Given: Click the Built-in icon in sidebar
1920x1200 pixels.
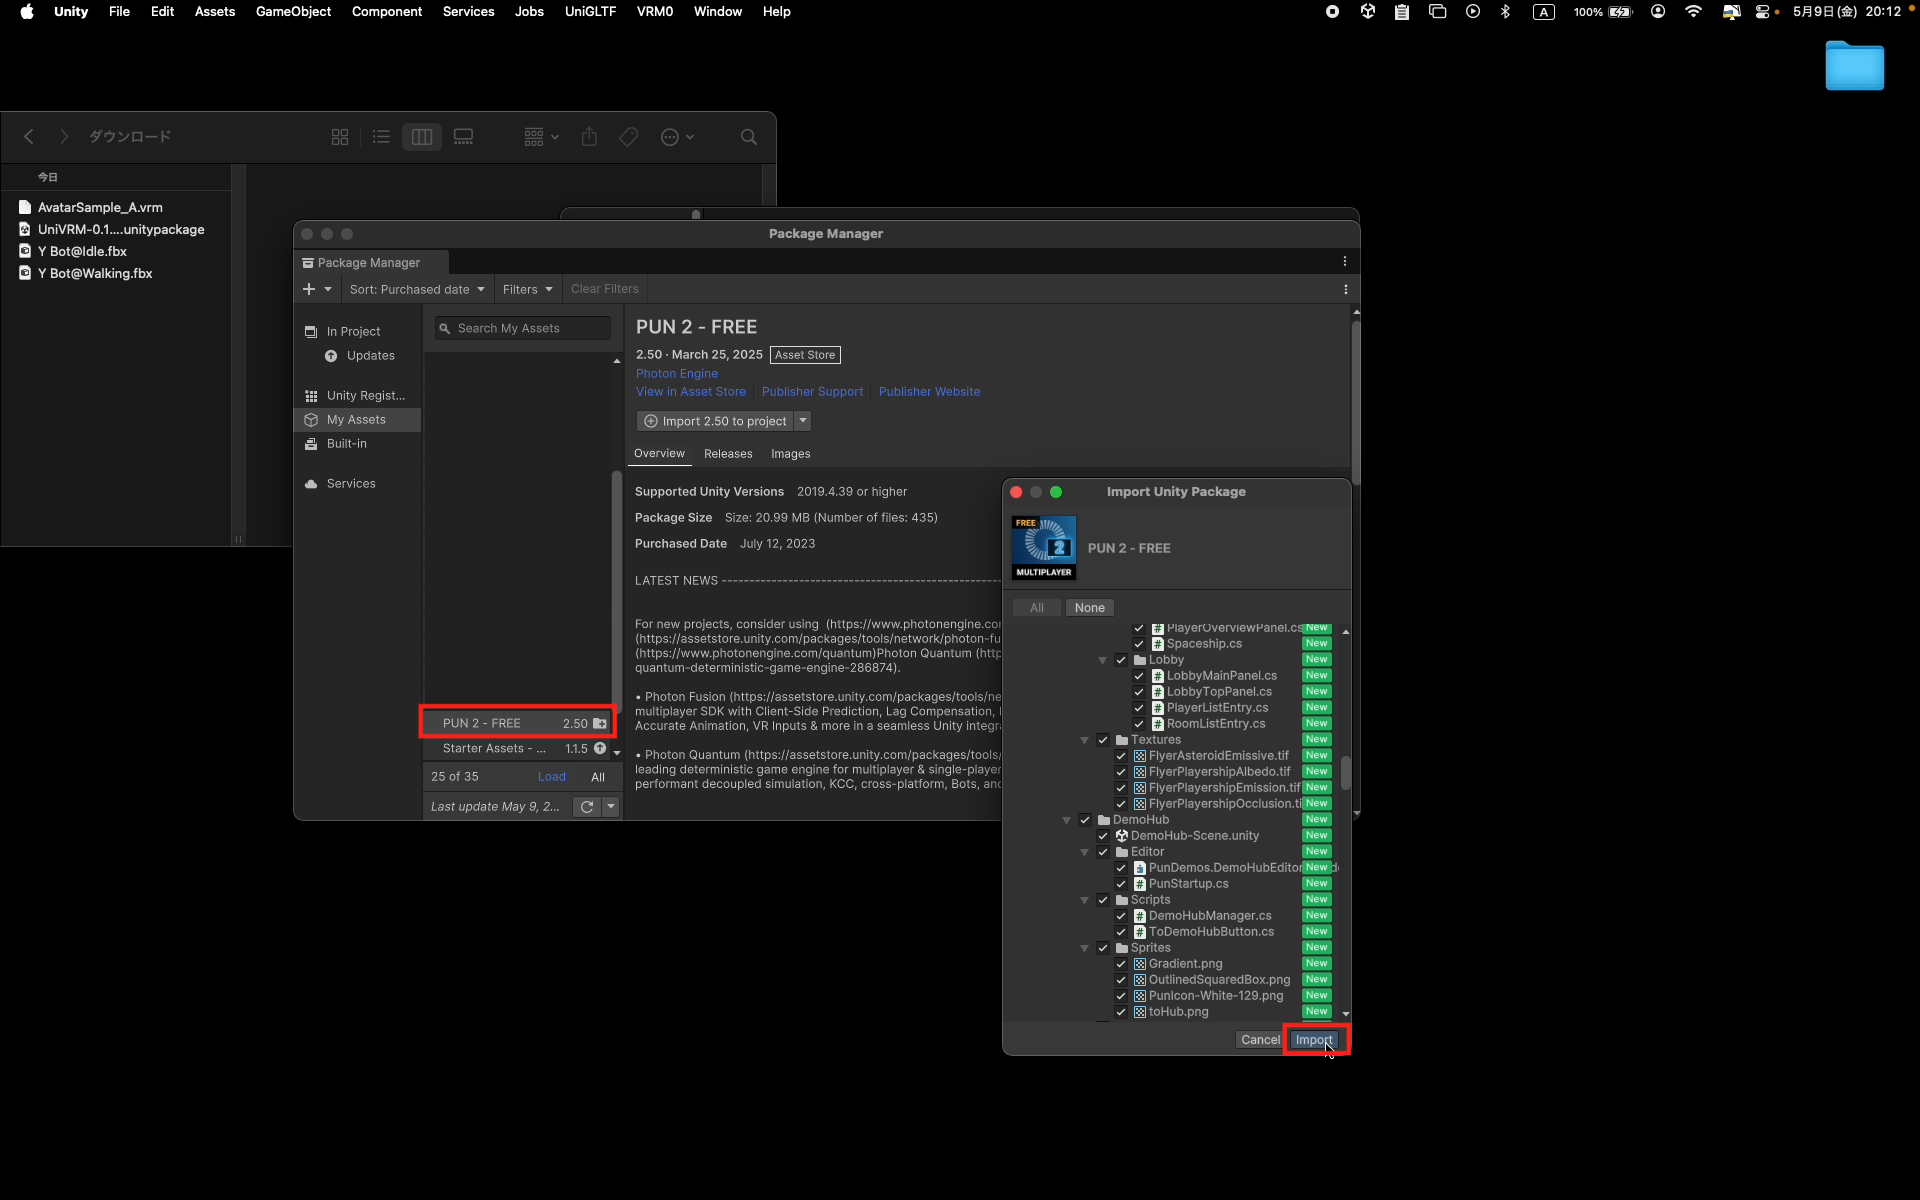Looking at the screenshot, I should [311, 444].
